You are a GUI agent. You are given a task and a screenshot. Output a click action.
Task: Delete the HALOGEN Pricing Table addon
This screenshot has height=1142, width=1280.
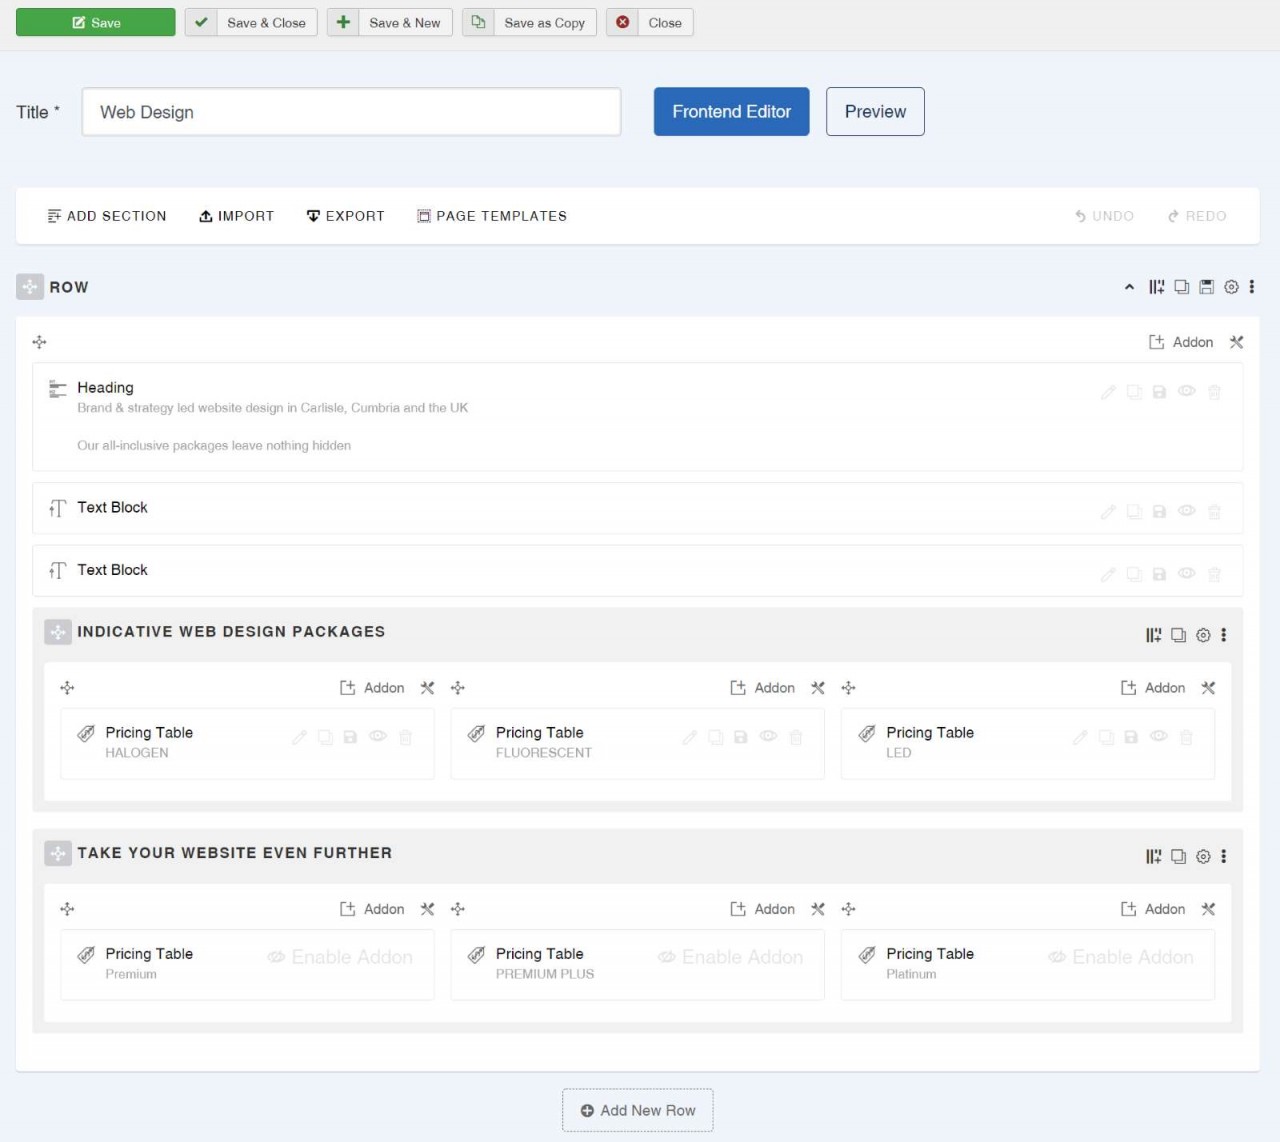tap(405, 737)
